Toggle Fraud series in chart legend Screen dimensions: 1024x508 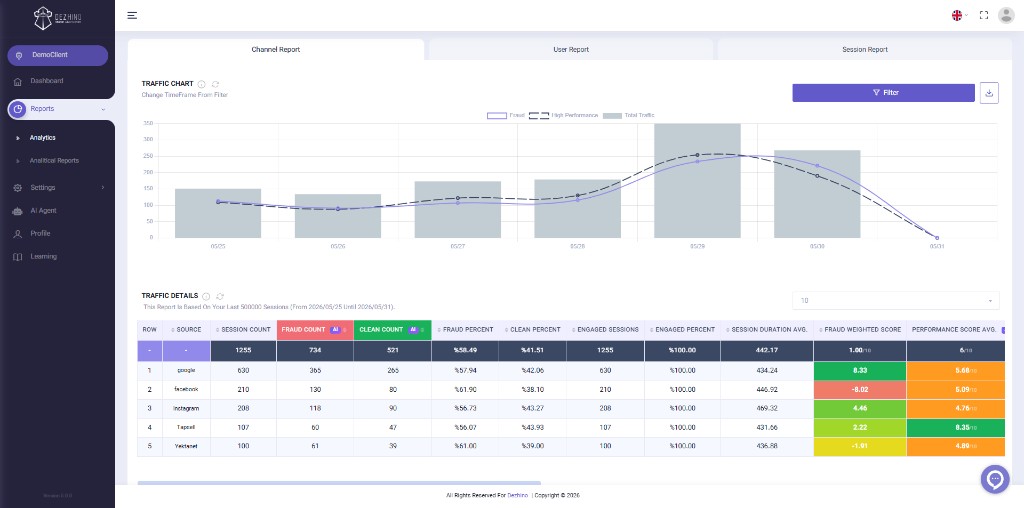point(506,116)
